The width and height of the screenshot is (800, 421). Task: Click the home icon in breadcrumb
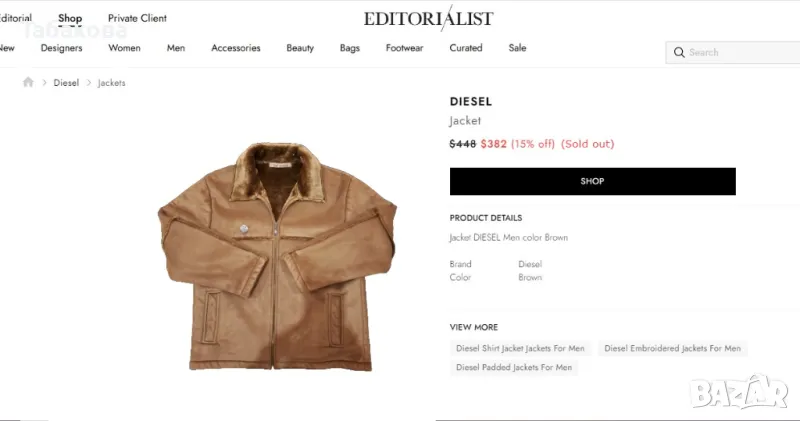pyautogui.click(x=28, y=82)
